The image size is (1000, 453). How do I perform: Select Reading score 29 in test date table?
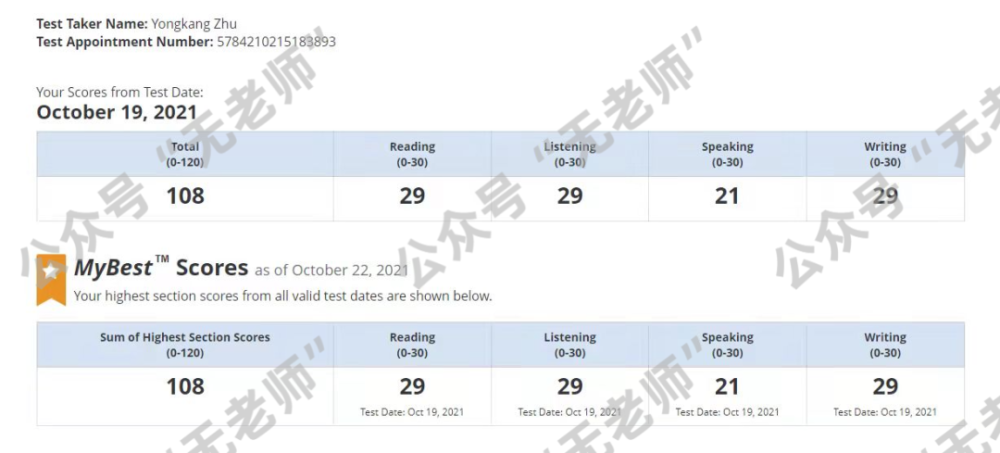[x=412, y=196]
